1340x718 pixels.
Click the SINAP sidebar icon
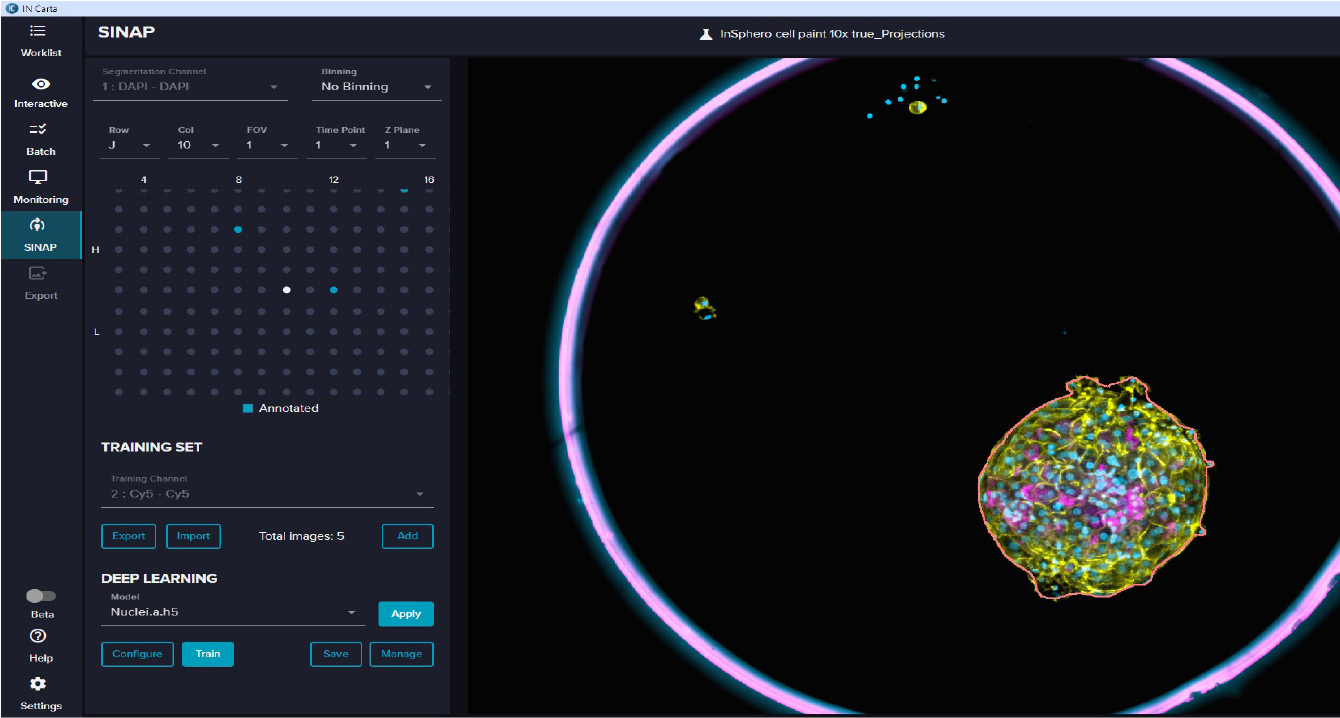coord(38,225)
